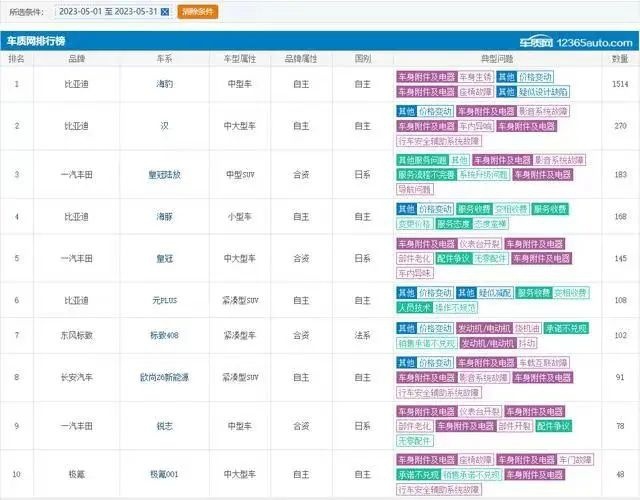Image resolution: width=640 pixels, height=500 pixels.
Task: Click the 车系 column header
Action: (x=164, y=59)
